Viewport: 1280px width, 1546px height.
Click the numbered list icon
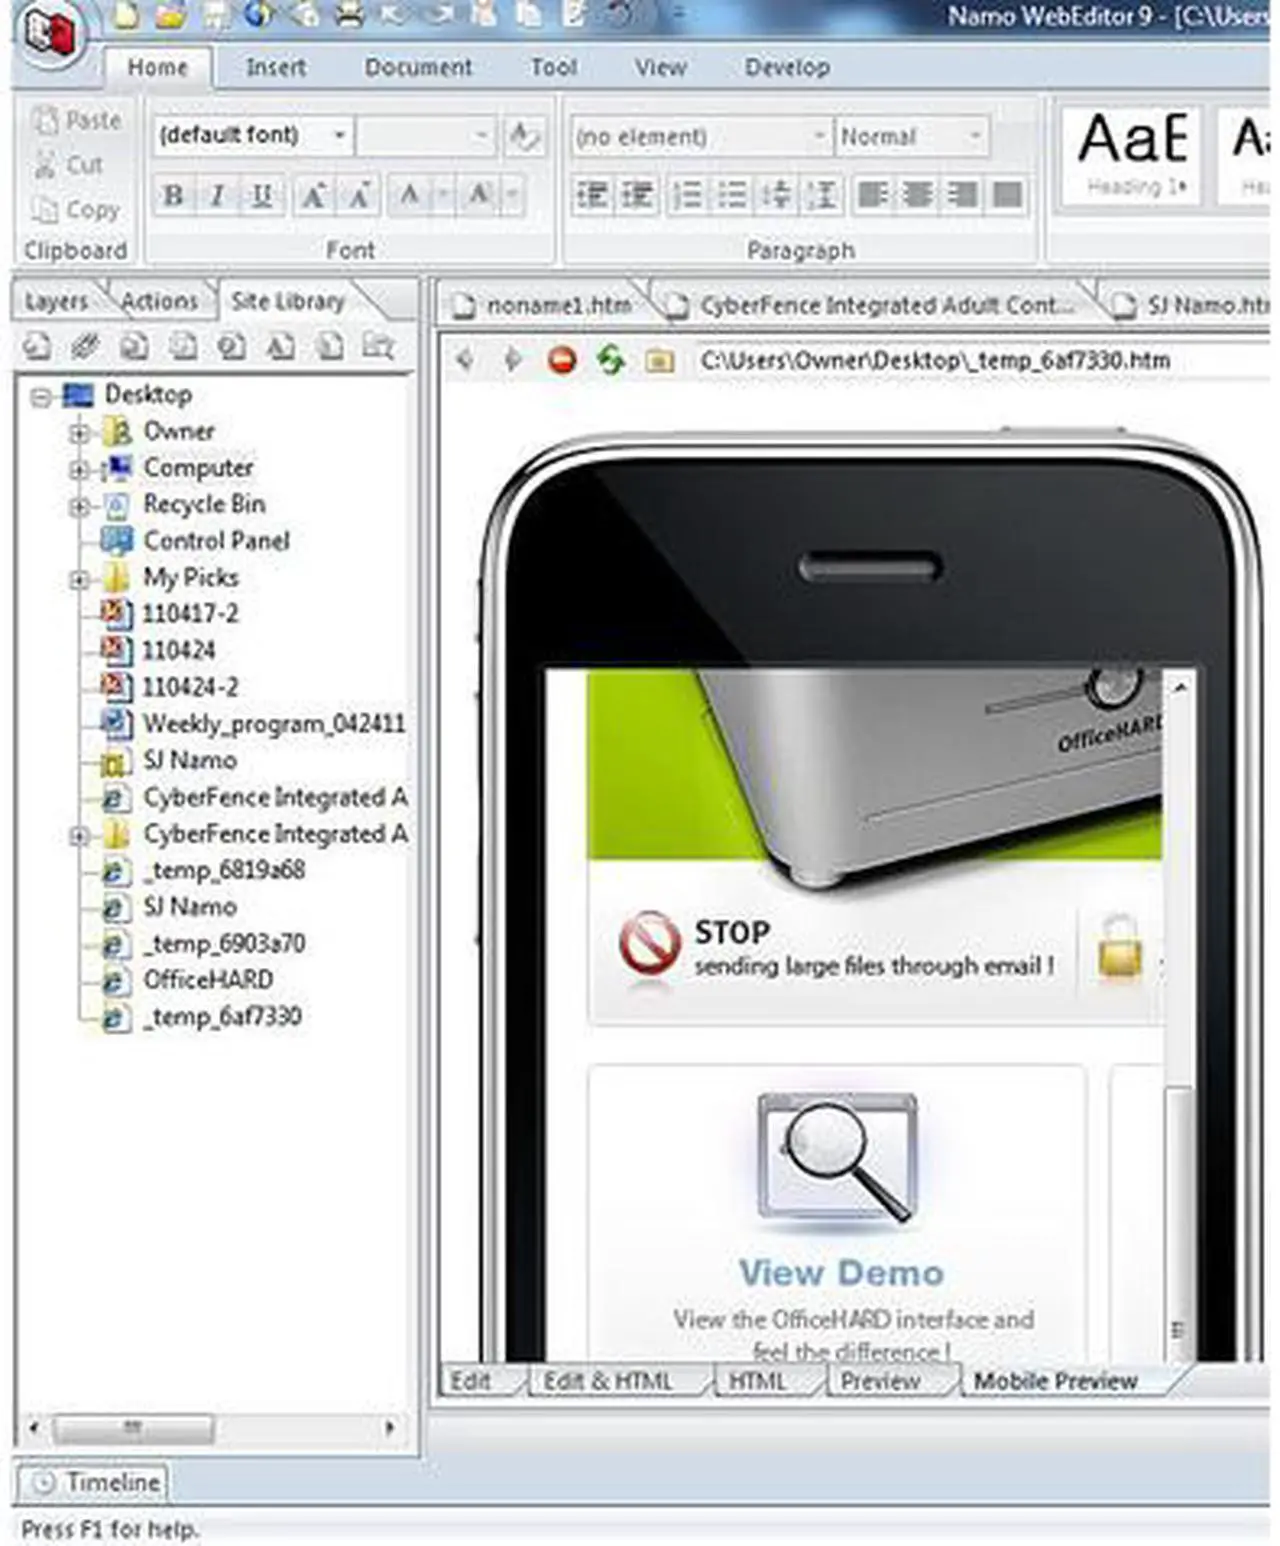pos(687,195)
